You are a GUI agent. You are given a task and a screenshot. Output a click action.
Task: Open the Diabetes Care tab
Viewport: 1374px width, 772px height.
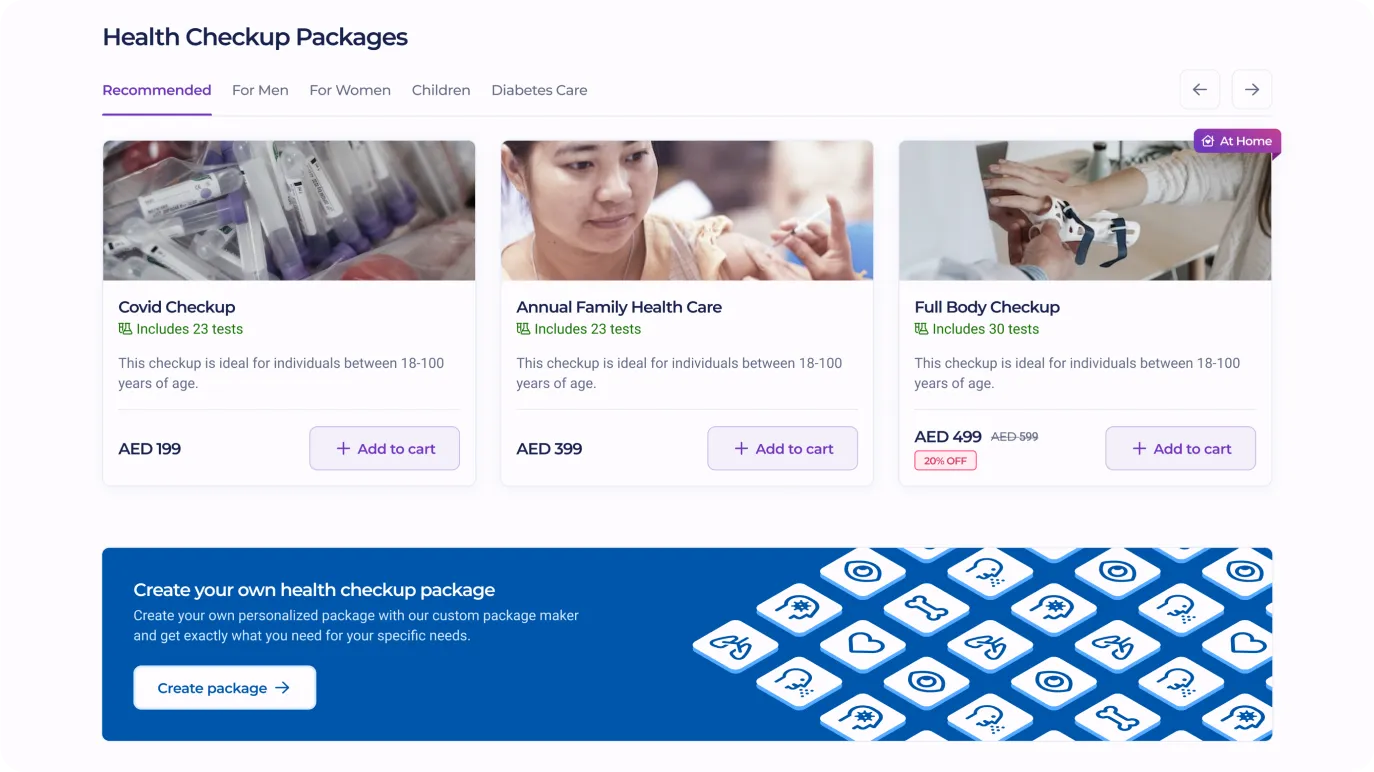click(x=539, y=90)
